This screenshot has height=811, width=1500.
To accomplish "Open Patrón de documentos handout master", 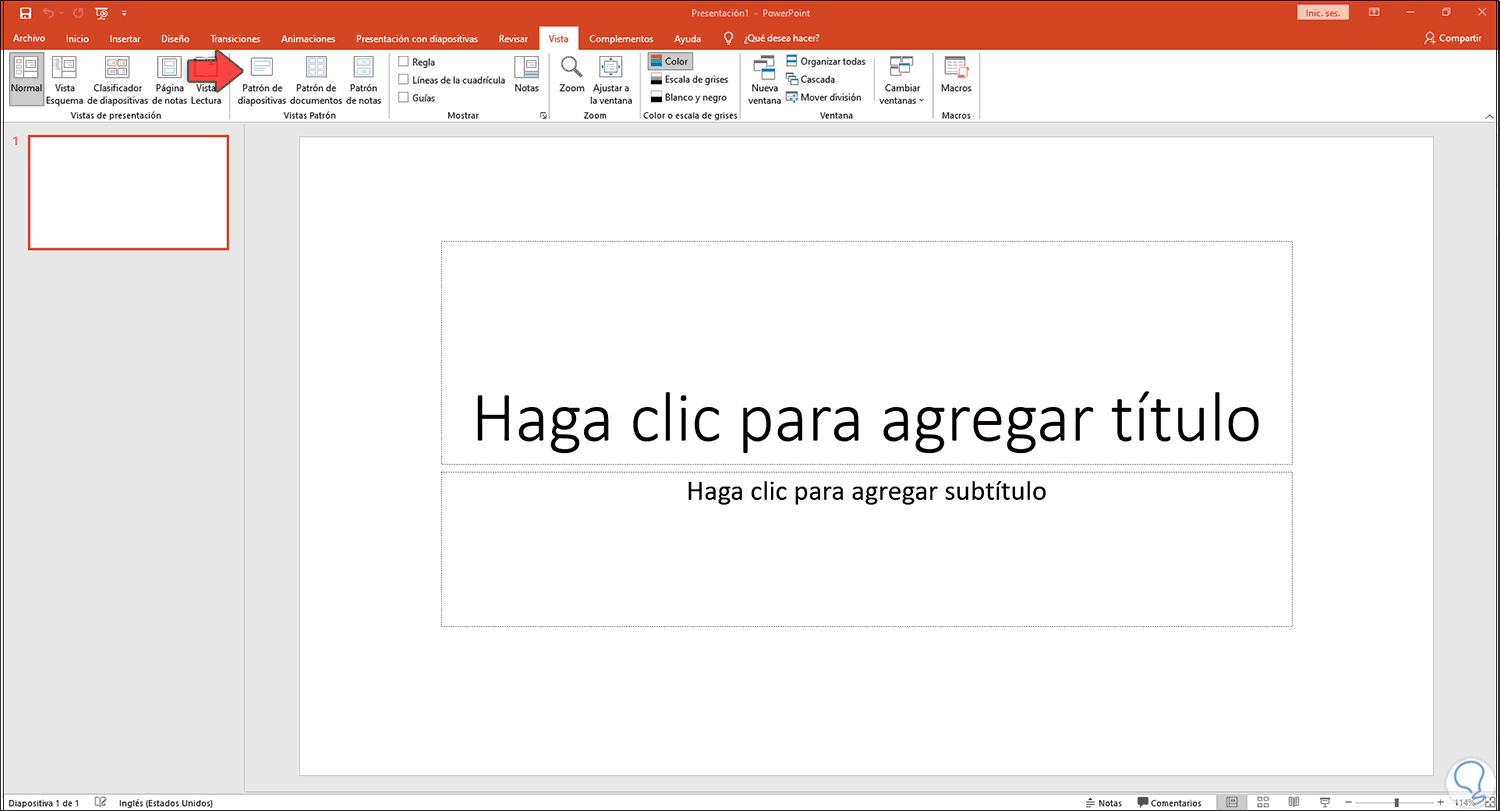I will [316, 80].
